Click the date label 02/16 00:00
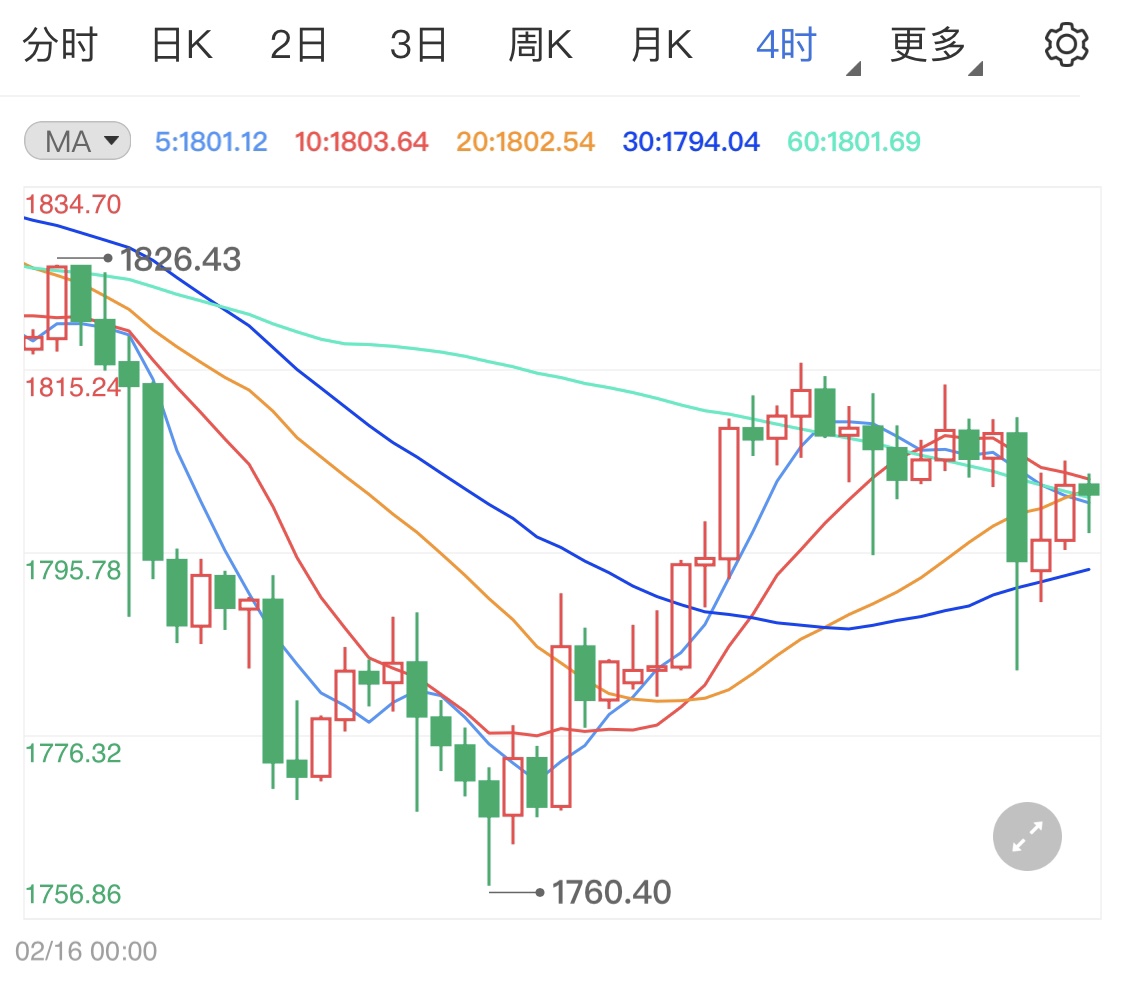Viewport: 1125px width, 983px height. pos(86,951)
